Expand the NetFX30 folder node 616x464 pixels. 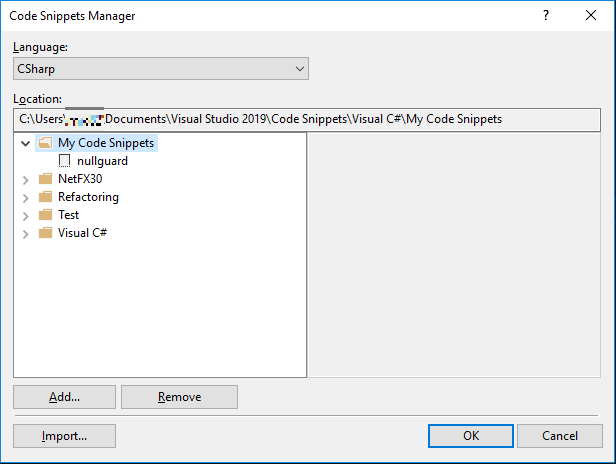[25, 179]
